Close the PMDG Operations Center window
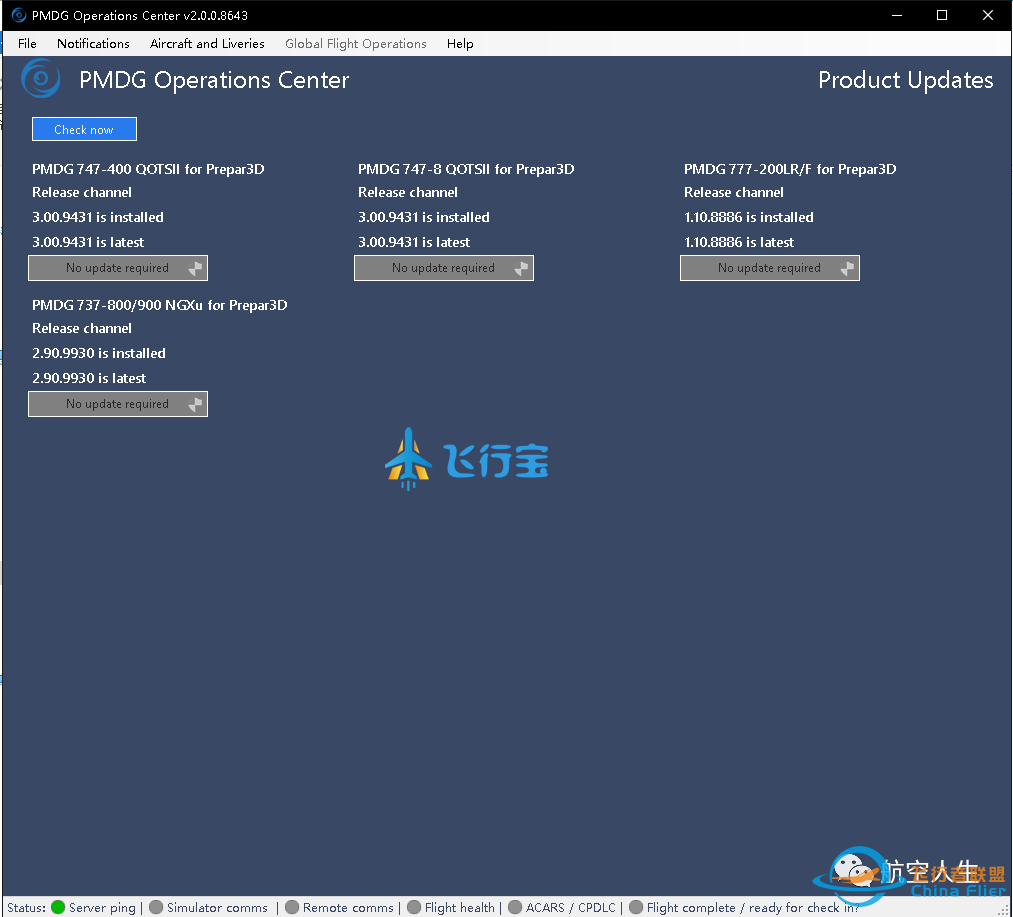 click(x=988, y=15)
